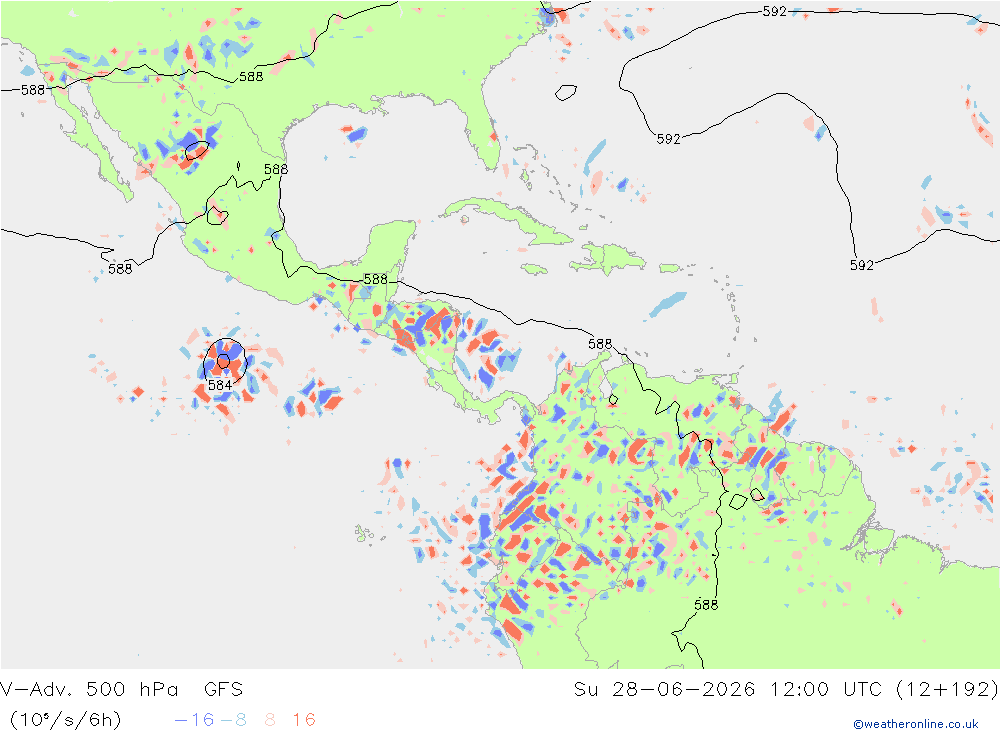Screen dimensions: 1000x733
Task: Click the GFS model label
Action: (x=224, y=689)
